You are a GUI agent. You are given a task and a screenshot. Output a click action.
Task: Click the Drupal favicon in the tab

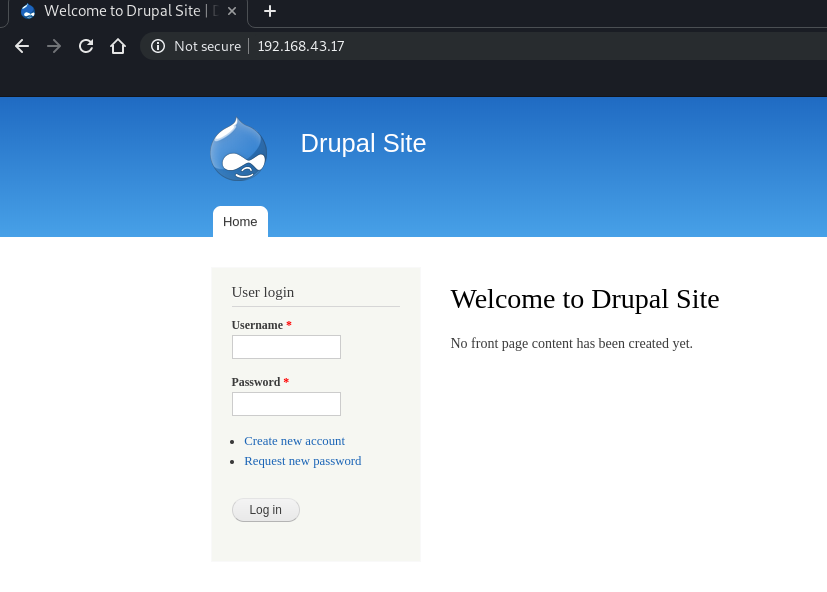(x=28, y=11)
